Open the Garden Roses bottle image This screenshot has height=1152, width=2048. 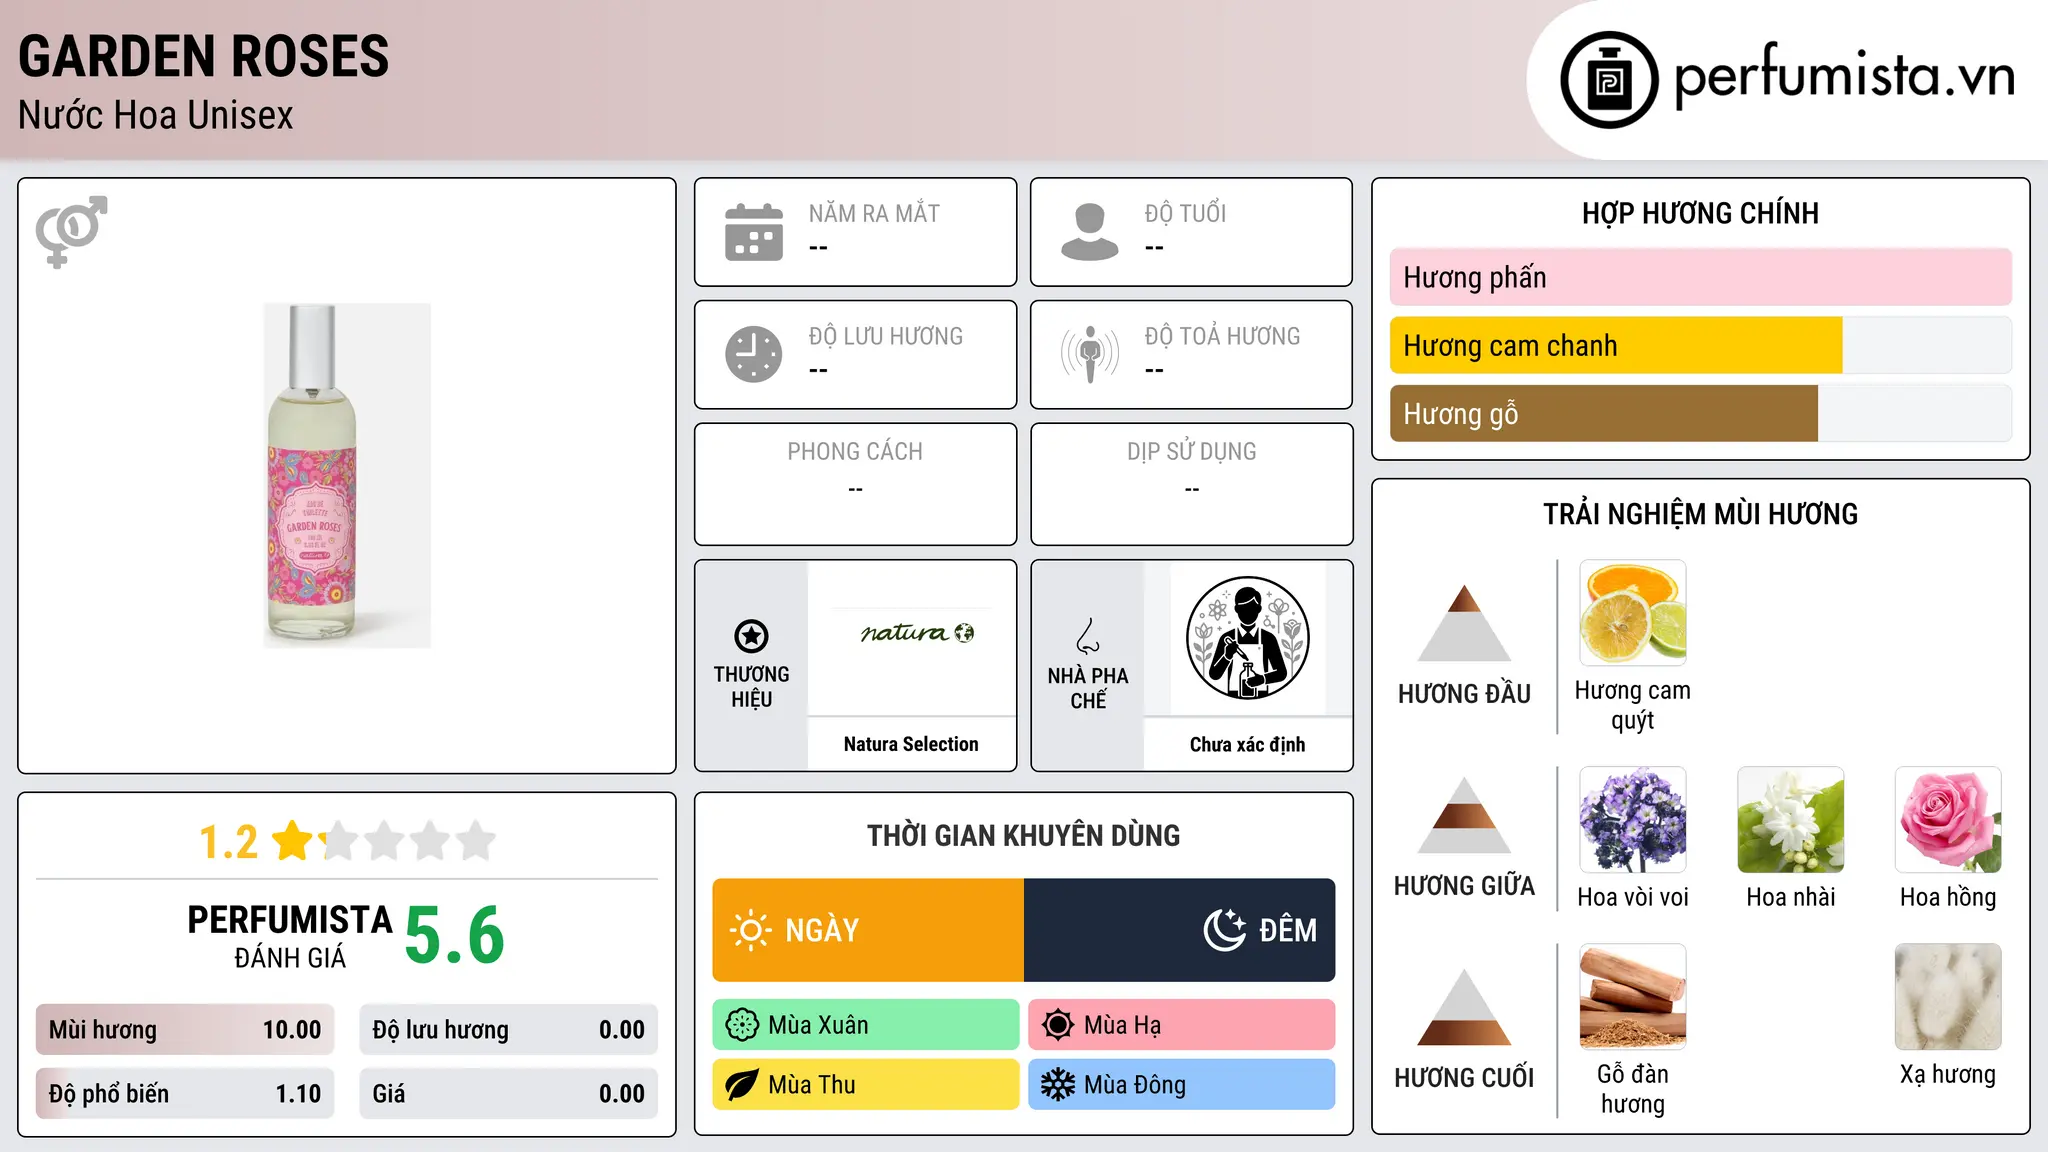tap(347, 476)
